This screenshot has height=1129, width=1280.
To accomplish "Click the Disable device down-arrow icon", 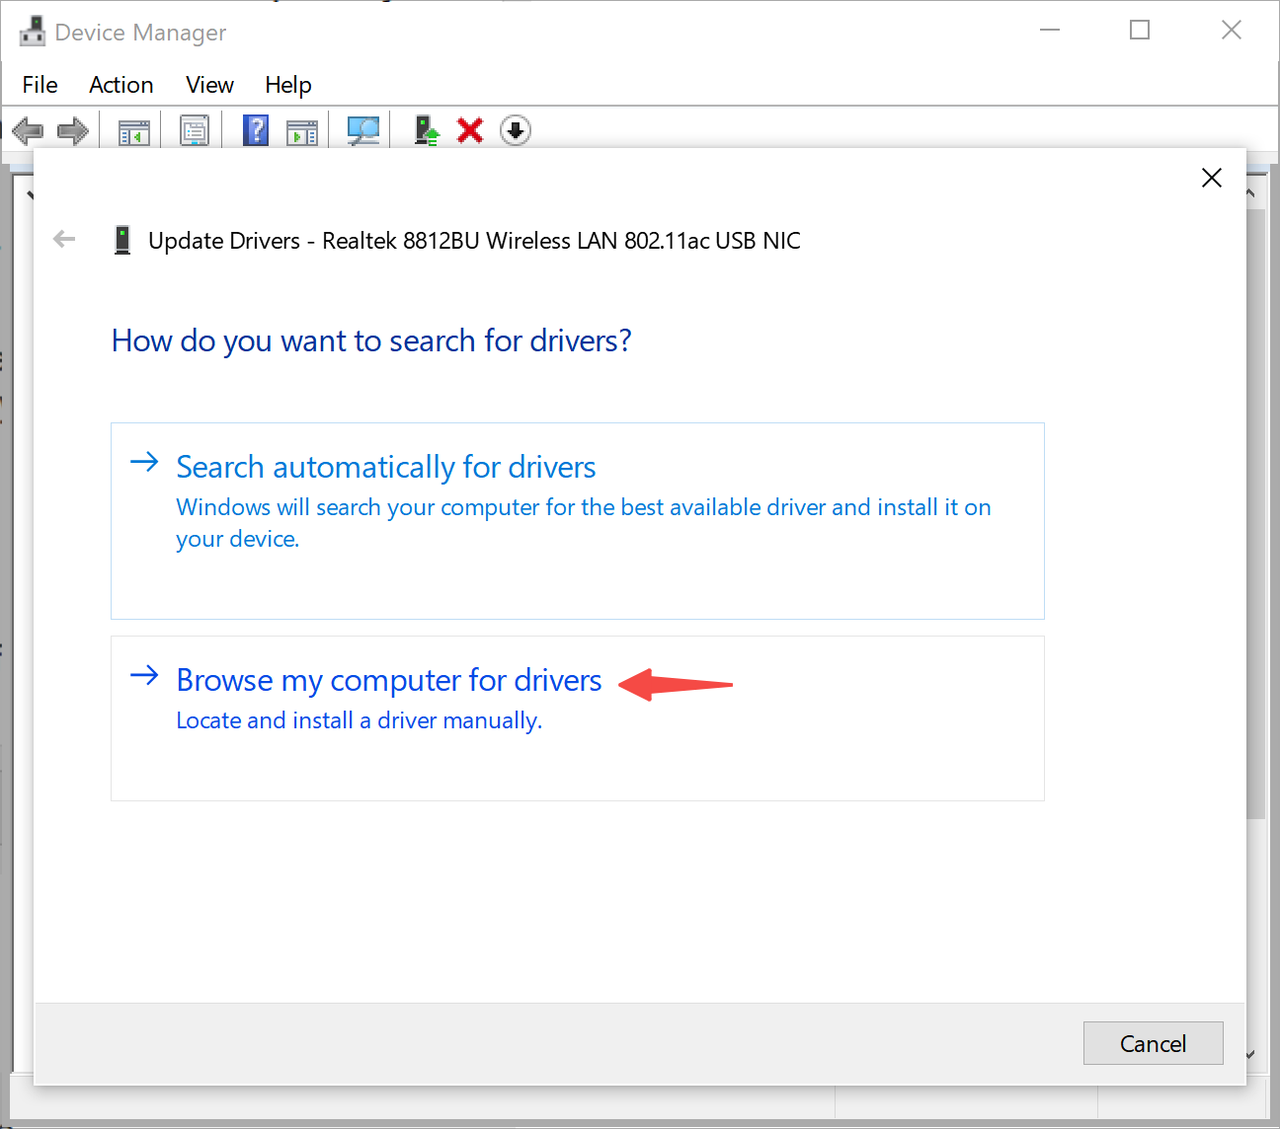I will 515,131.
